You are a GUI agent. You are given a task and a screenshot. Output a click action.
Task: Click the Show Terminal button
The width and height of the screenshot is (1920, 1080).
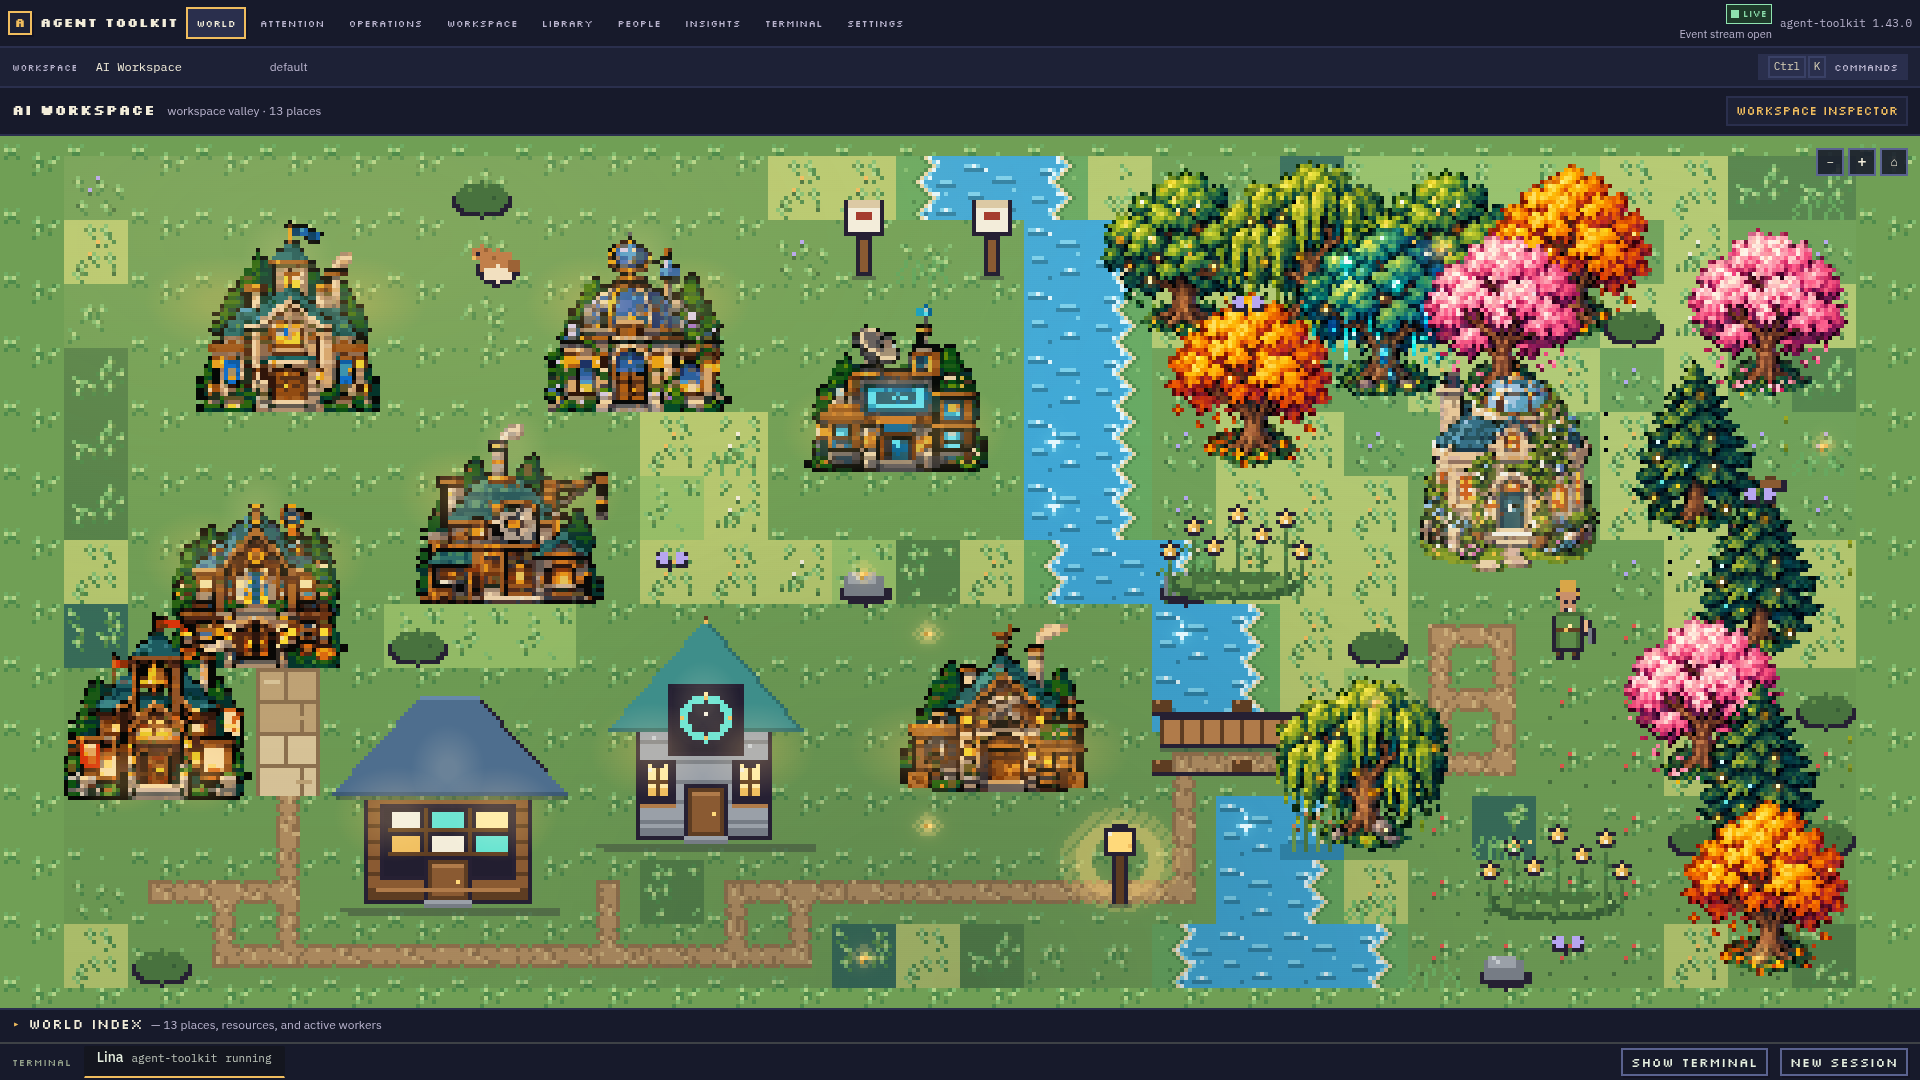[x=1694, y=1062]
